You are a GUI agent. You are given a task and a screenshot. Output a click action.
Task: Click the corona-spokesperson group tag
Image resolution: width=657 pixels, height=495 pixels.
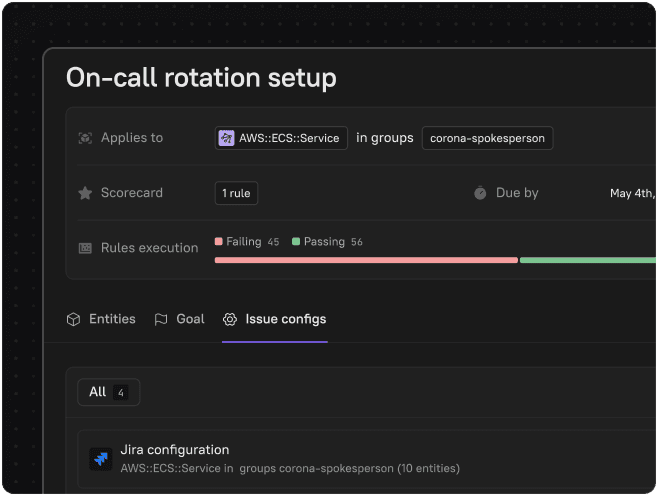pos(487,138)
